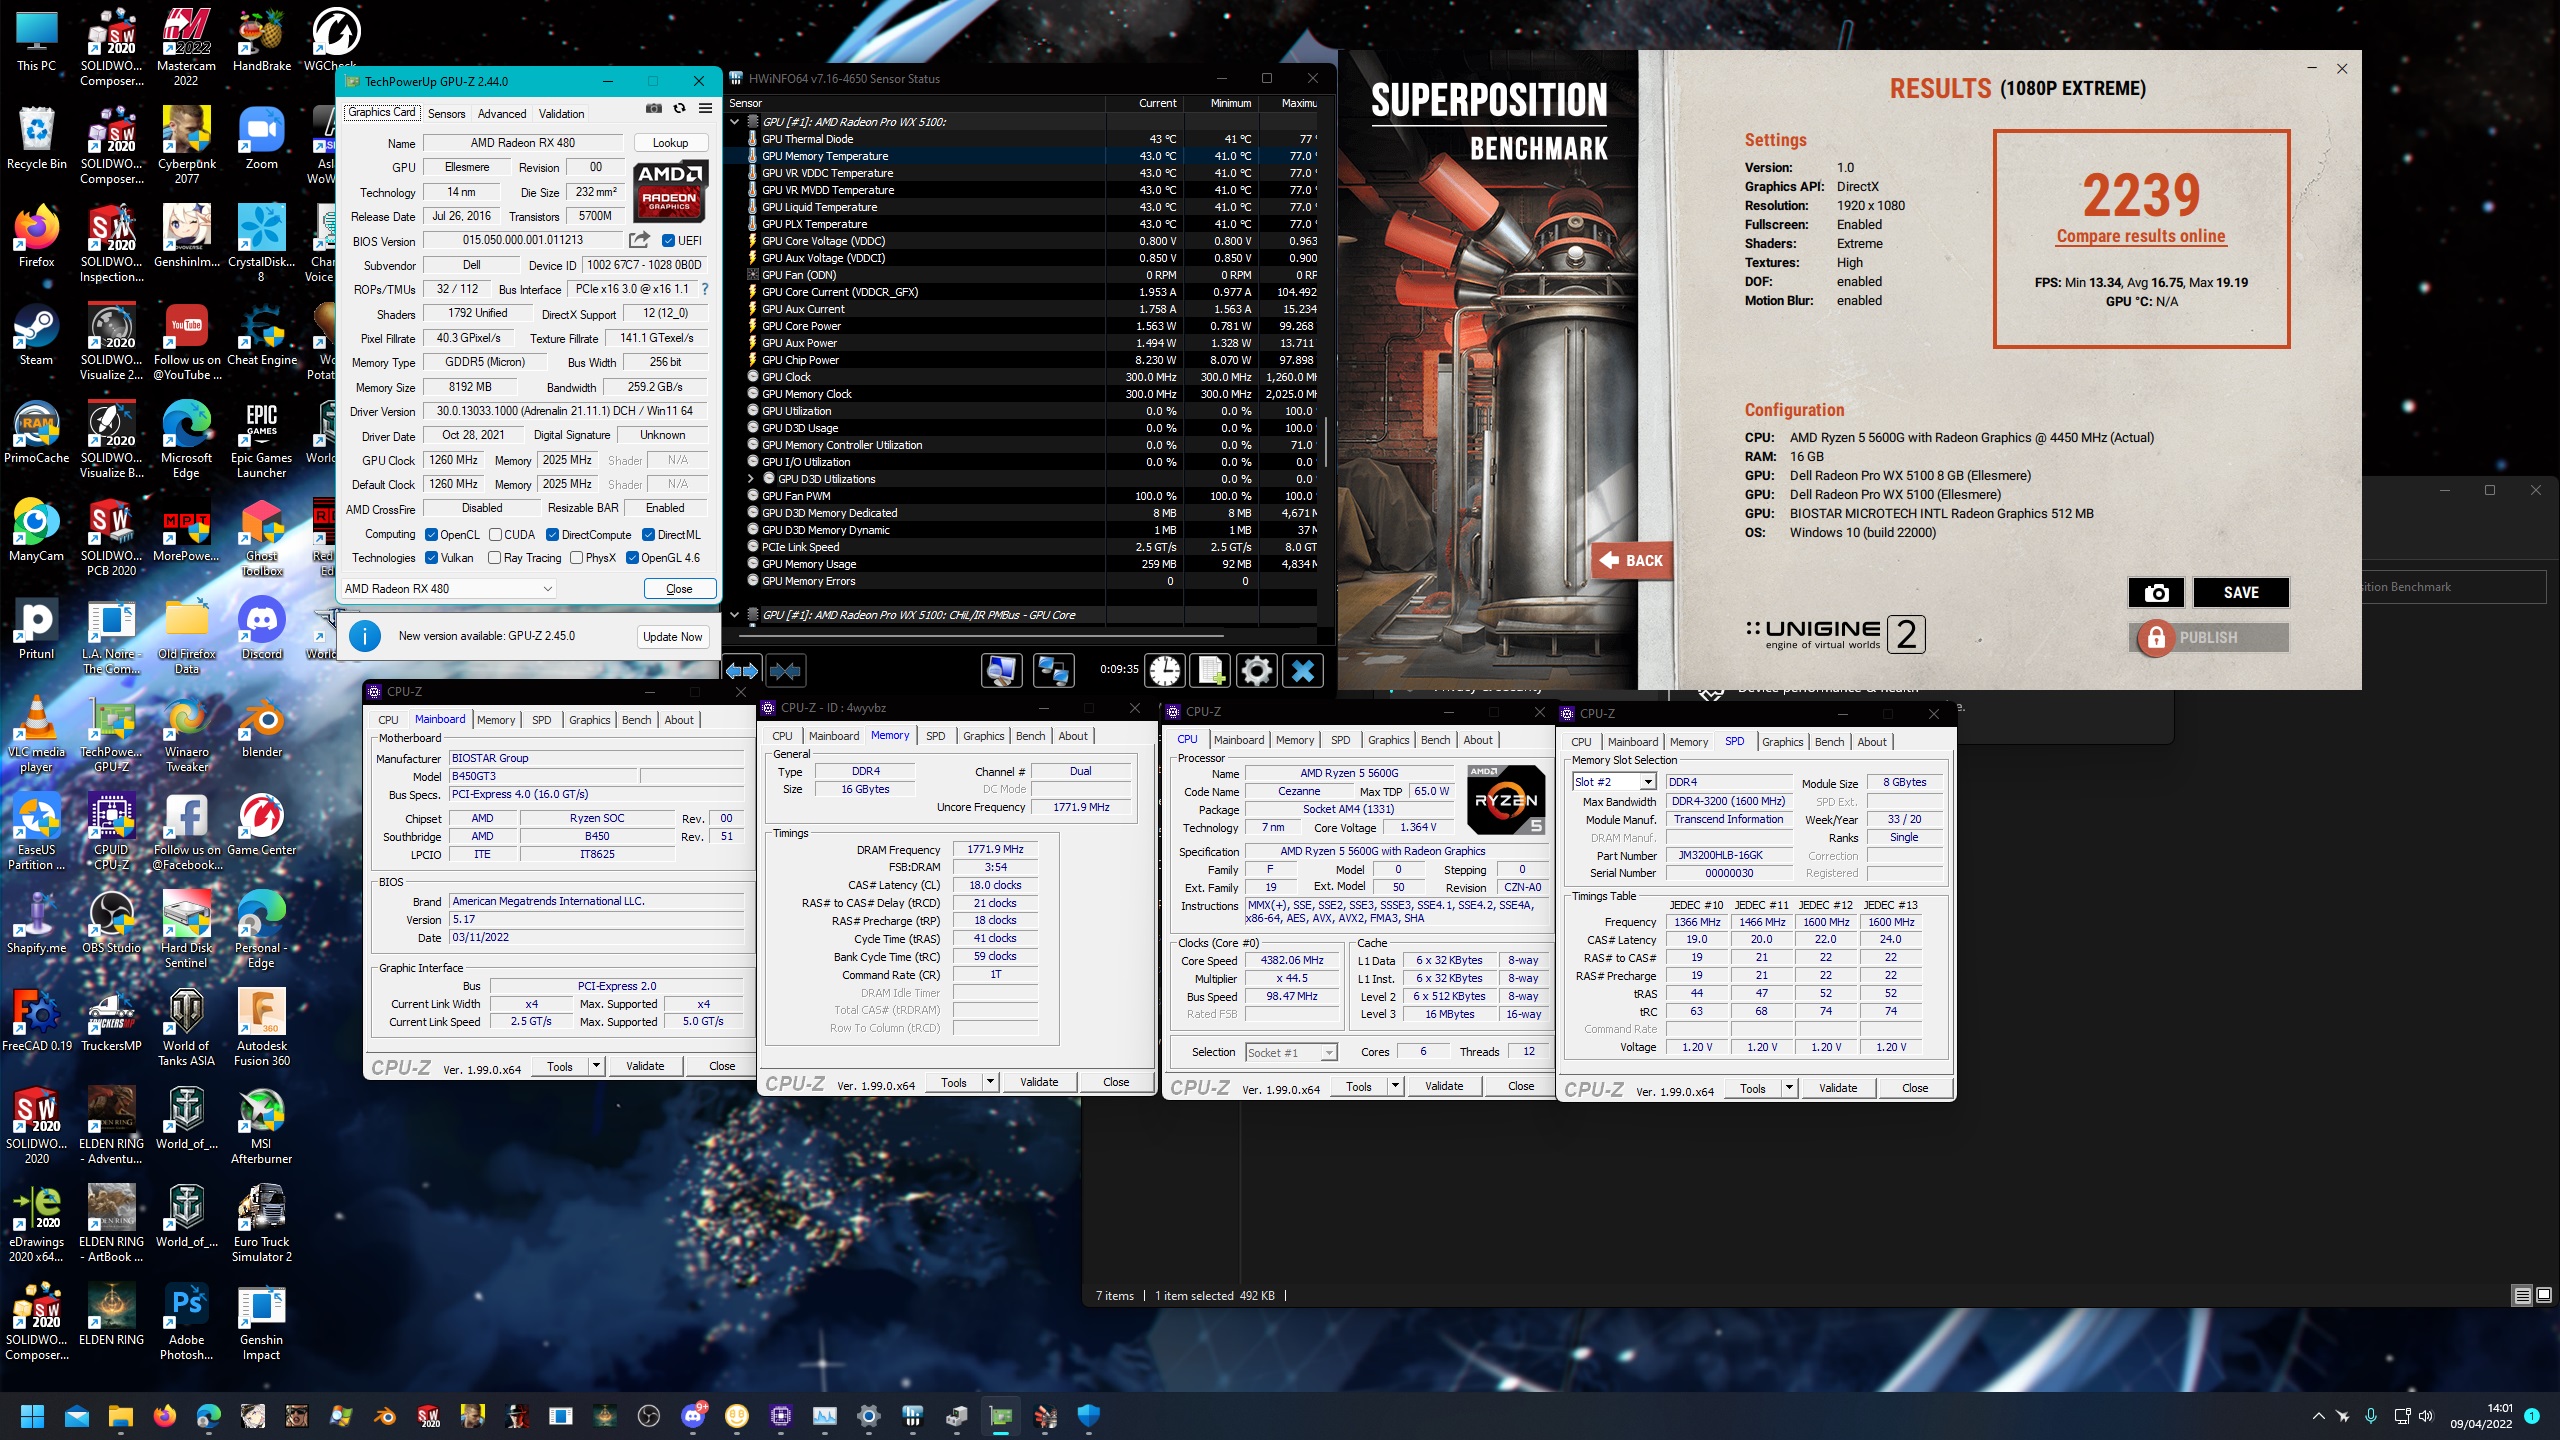Click HWiNFO reset clock icon
This screenshot has height=1440, width=2560.
tap(1164, 671)
